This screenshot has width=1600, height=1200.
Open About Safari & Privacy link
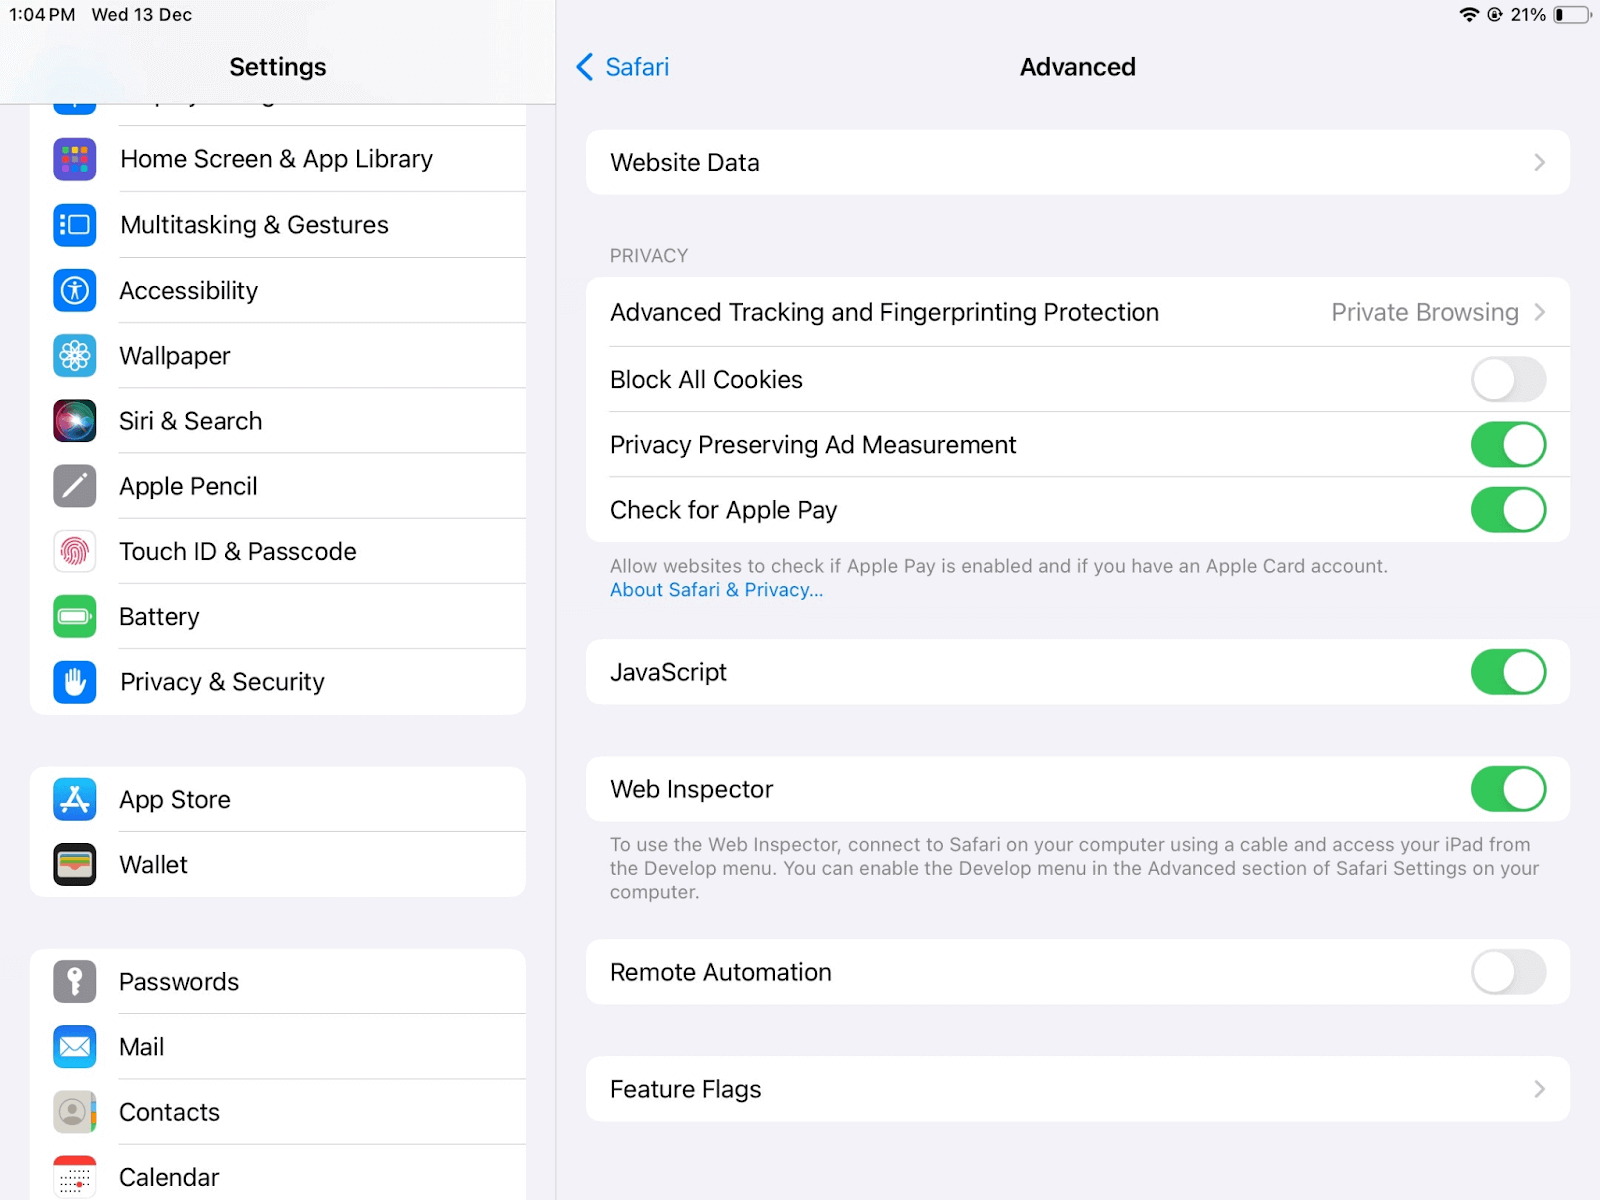(716, 590)
